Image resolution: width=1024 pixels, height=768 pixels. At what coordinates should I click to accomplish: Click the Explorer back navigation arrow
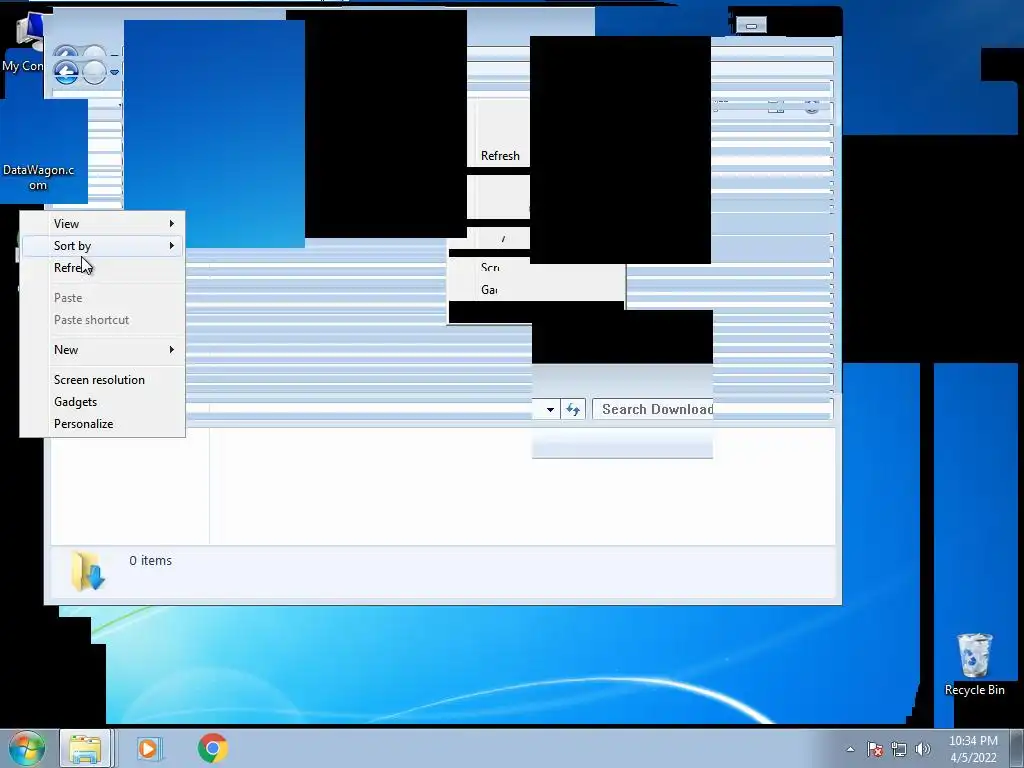(x=66, y=72)
